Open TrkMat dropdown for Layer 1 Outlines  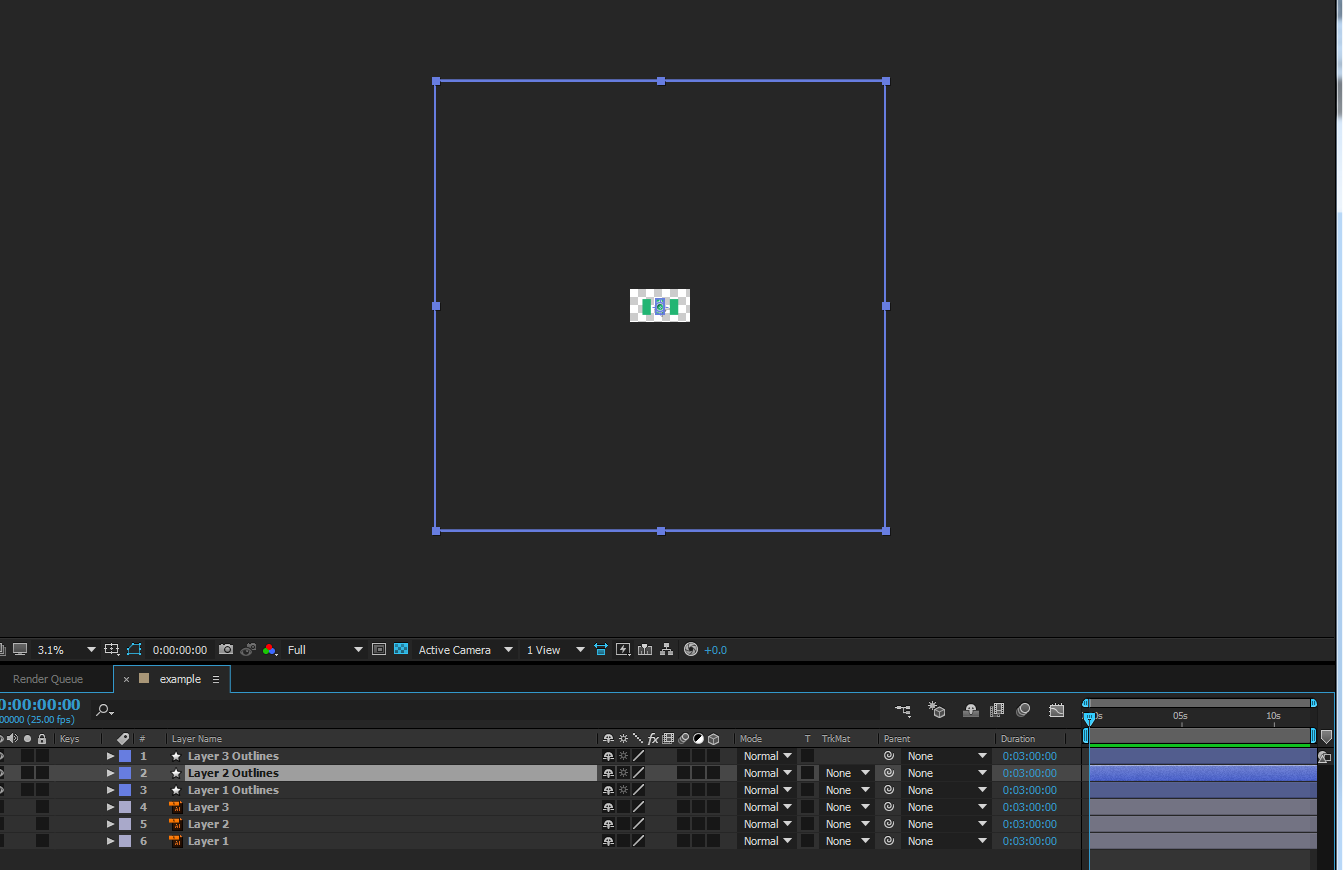(x=847, y=790)
